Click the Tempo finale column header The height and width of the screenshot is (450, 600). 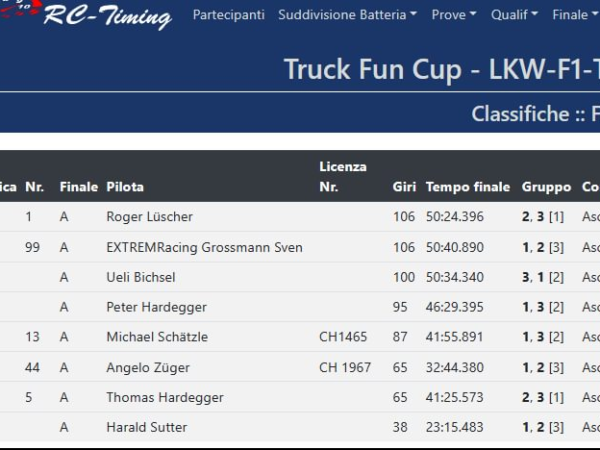click(x=467, y=187)
